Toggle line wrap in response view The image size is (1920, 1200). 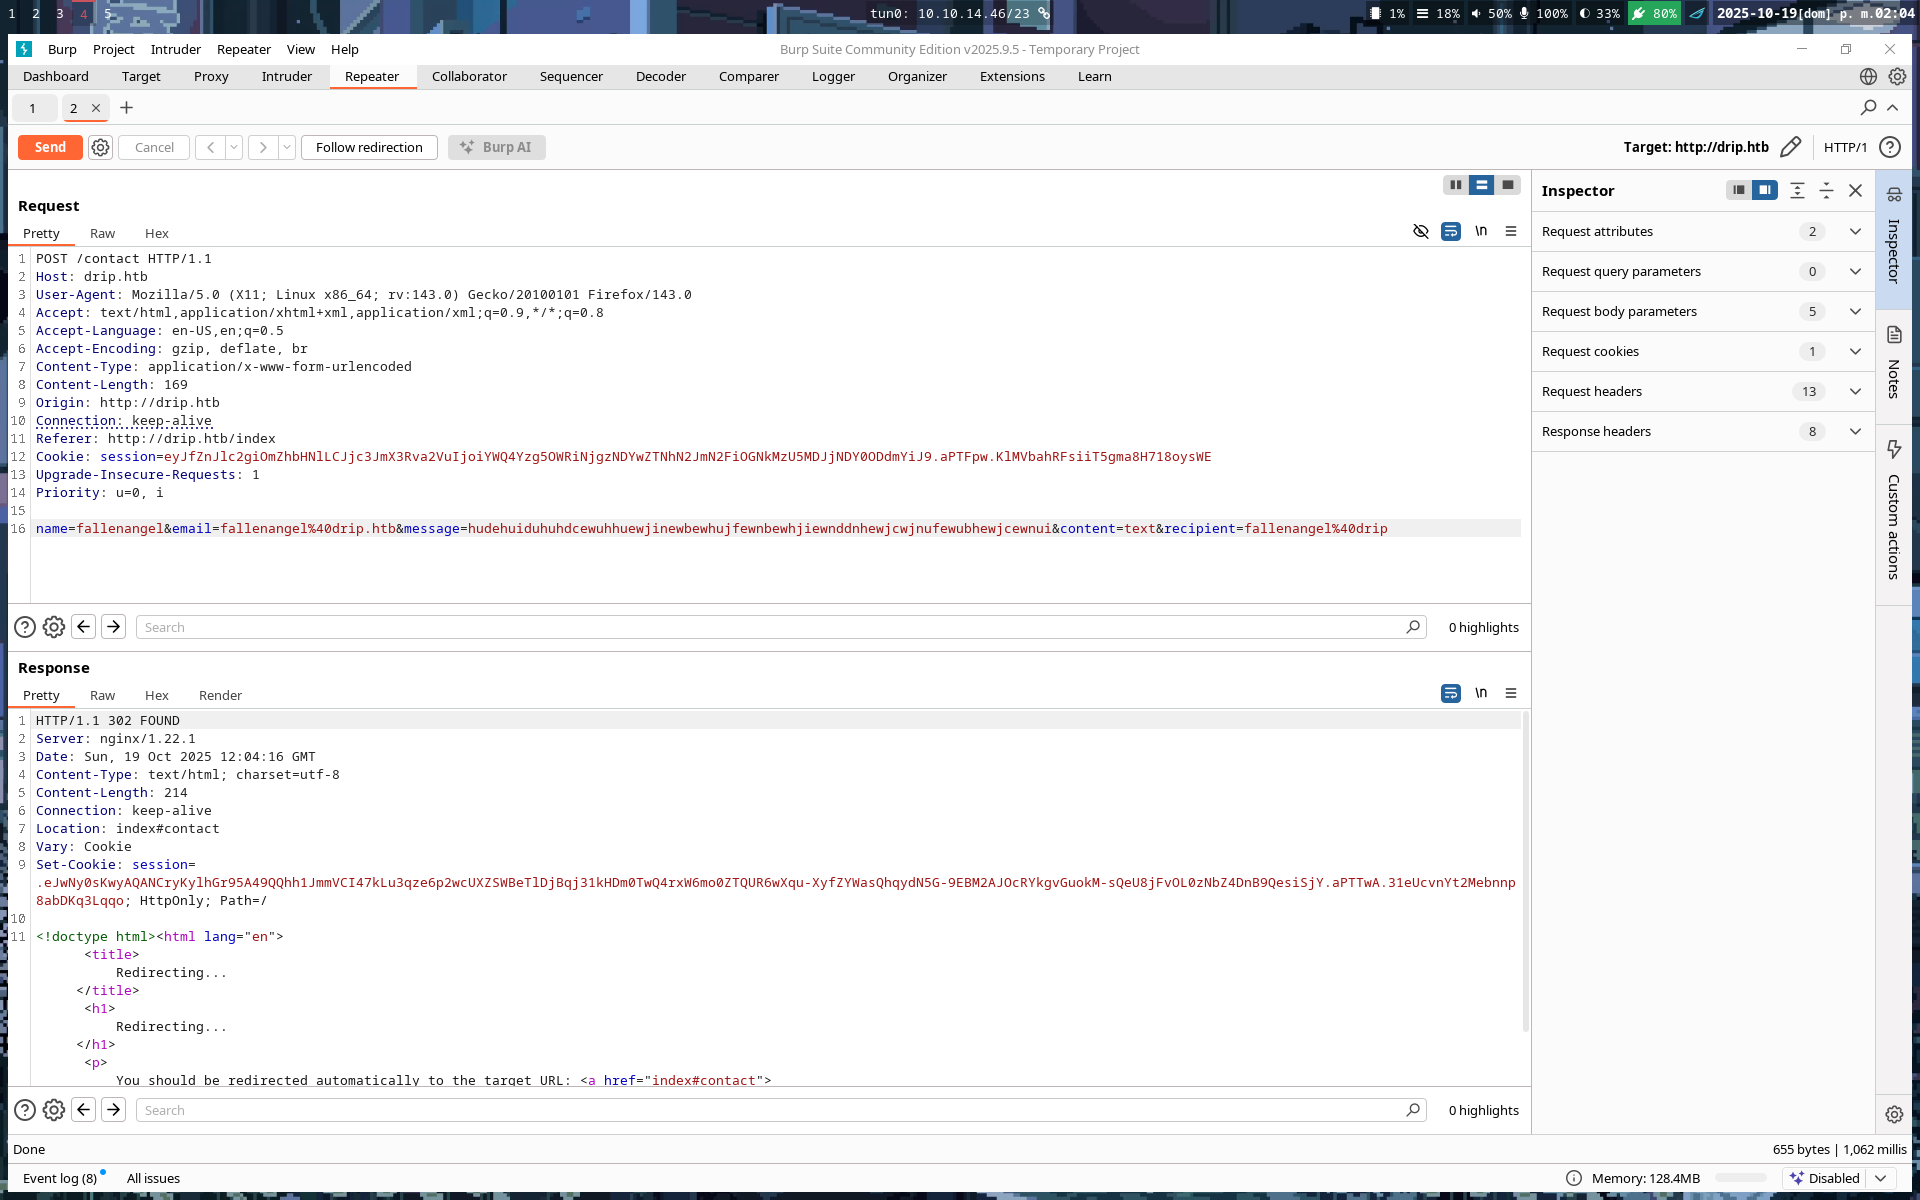pyautogui.click(x=1450, y=693)
